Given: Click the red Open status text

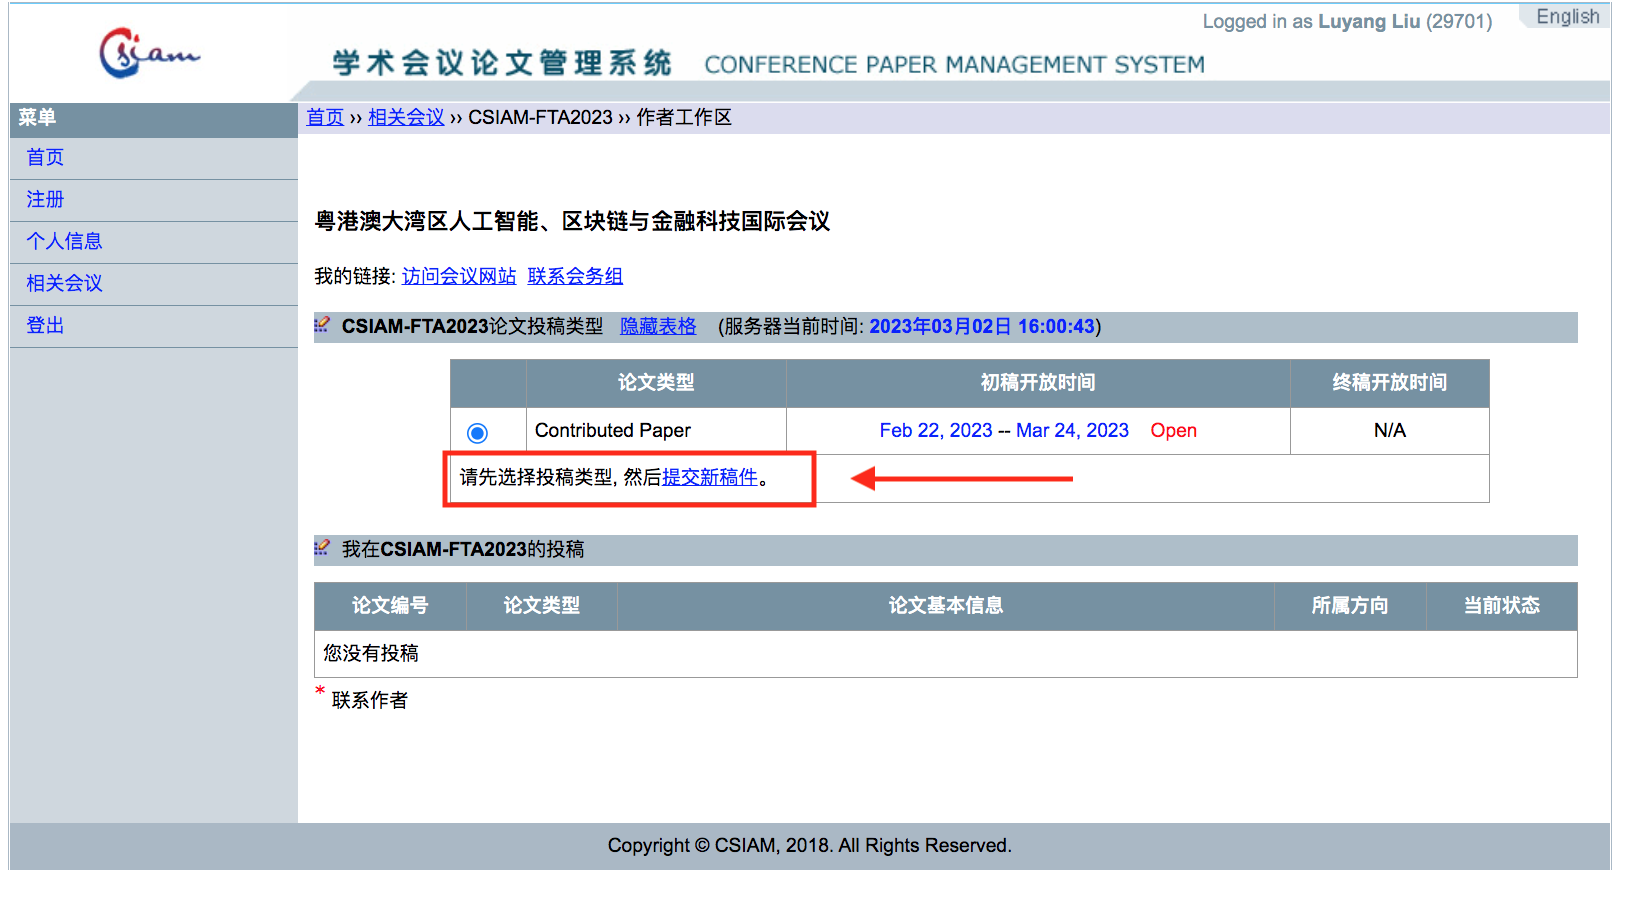Looking at the screenshot, I should [1173, 431].
